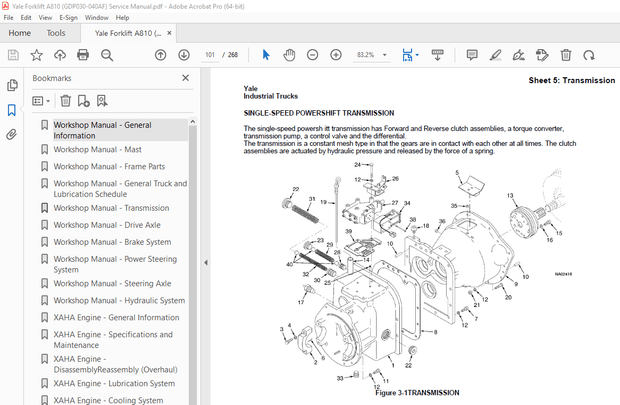Open the Edit menu
The width and height of the screenshot is (620, 405).
click(x=26, y=17)
